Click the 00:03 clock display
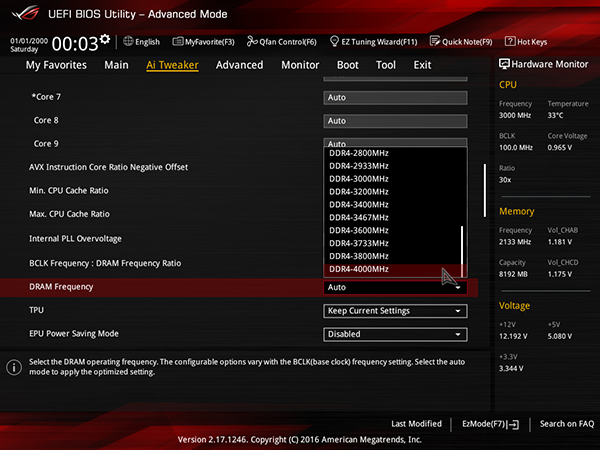Viewport: 600px width, 450px height. 75,43
